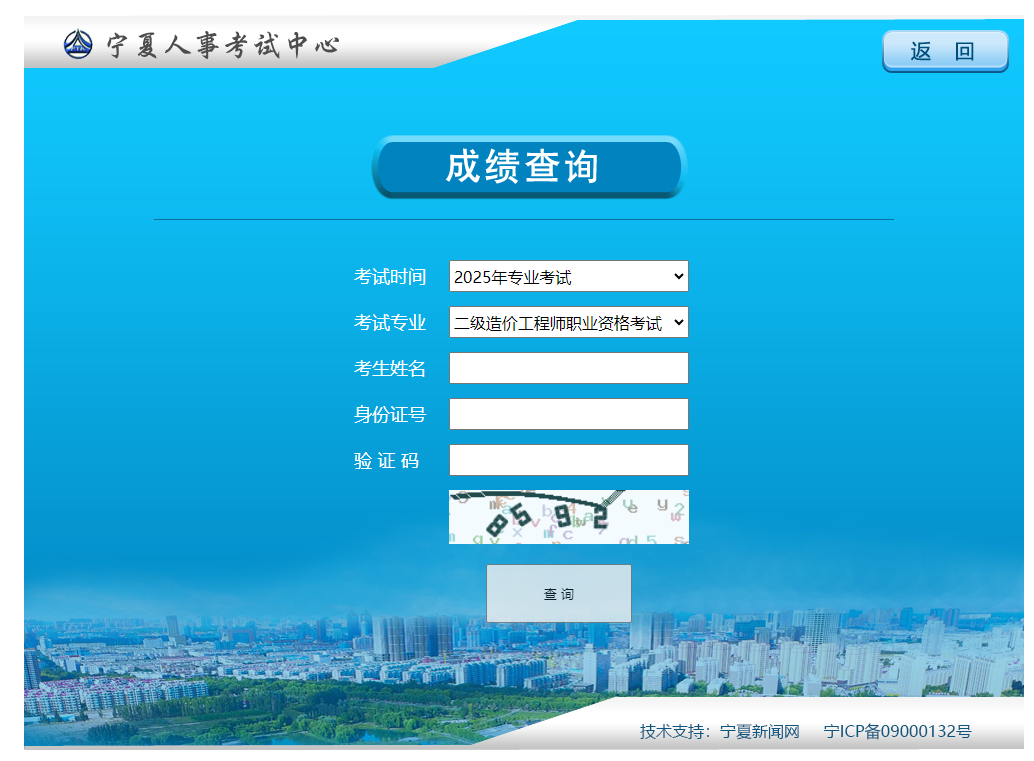
Task: Click the 考试专业 label text
Action: pos(390,322)
